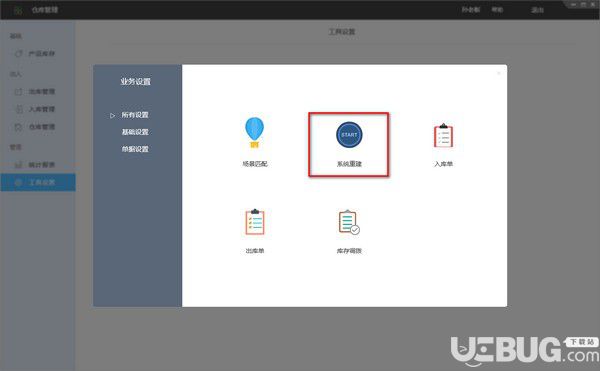Open 产品库存 in the main sidebar
The image size is (600, 371).
pos(42,54)
